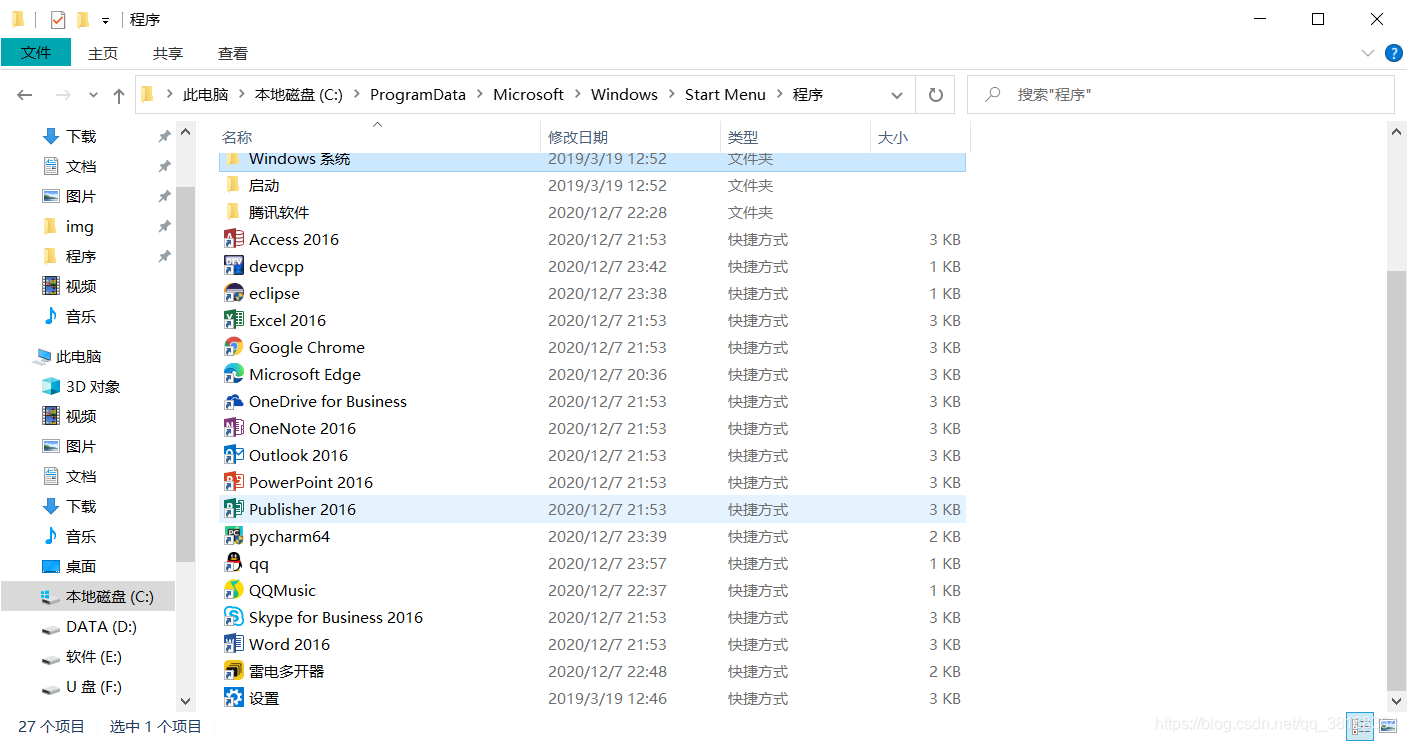Sort by the 大小 column header
Screen dimensions: 1408x742
[920, 137]
